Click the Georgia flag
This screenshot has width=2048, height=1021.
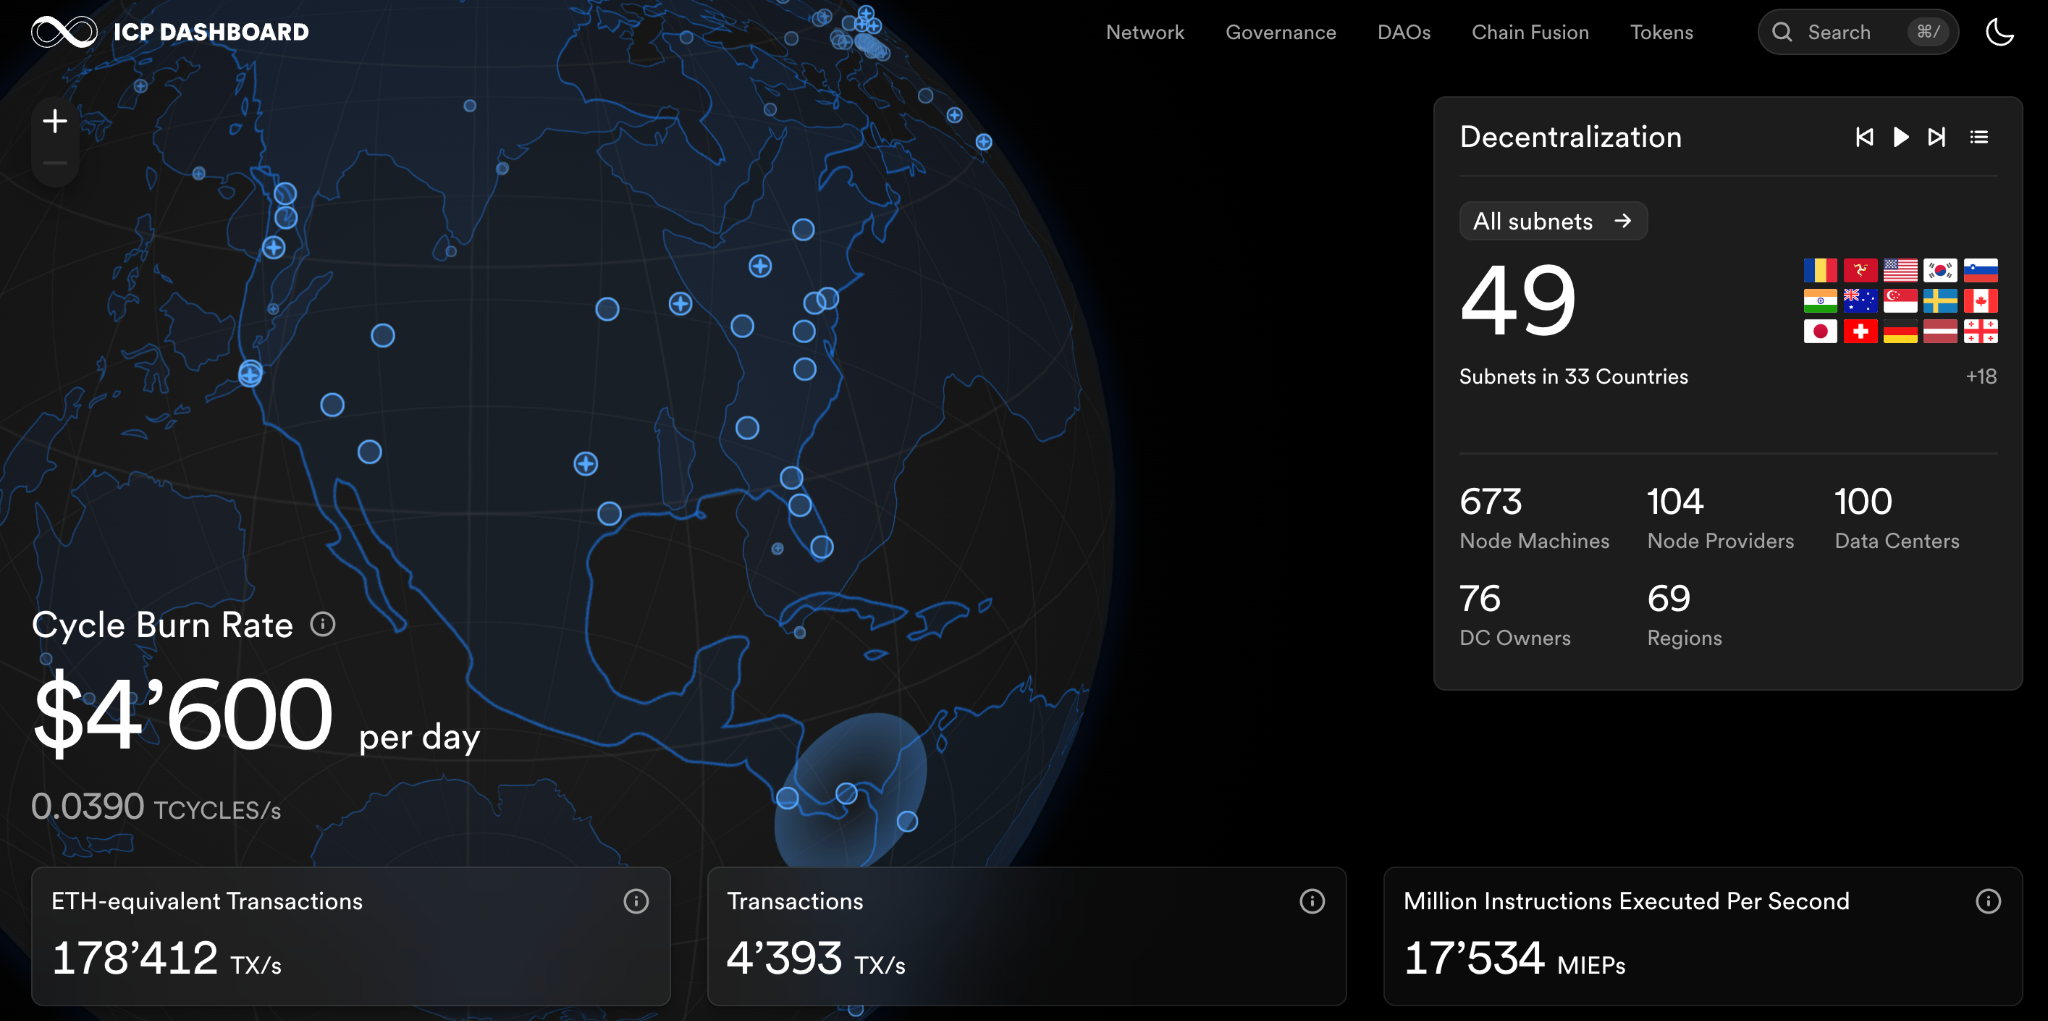[x=1981, y=331]
